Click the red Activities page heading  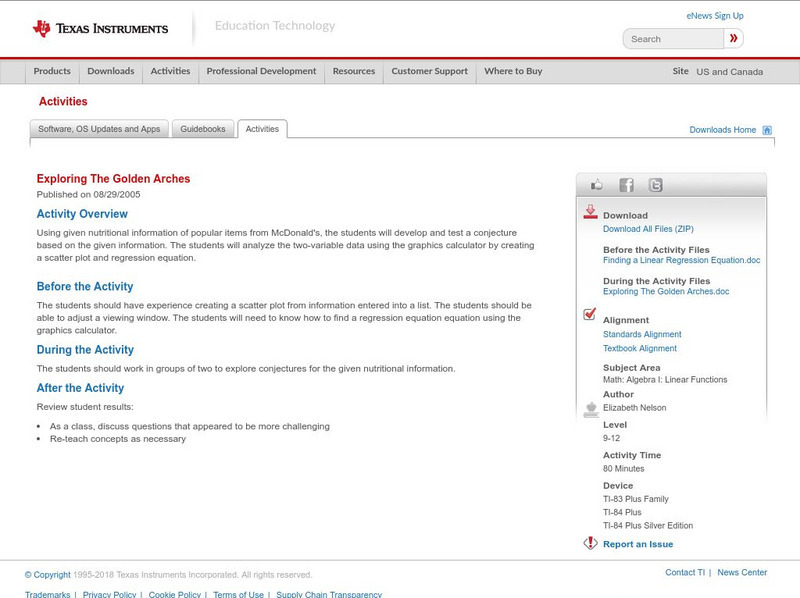click(63, 102)
